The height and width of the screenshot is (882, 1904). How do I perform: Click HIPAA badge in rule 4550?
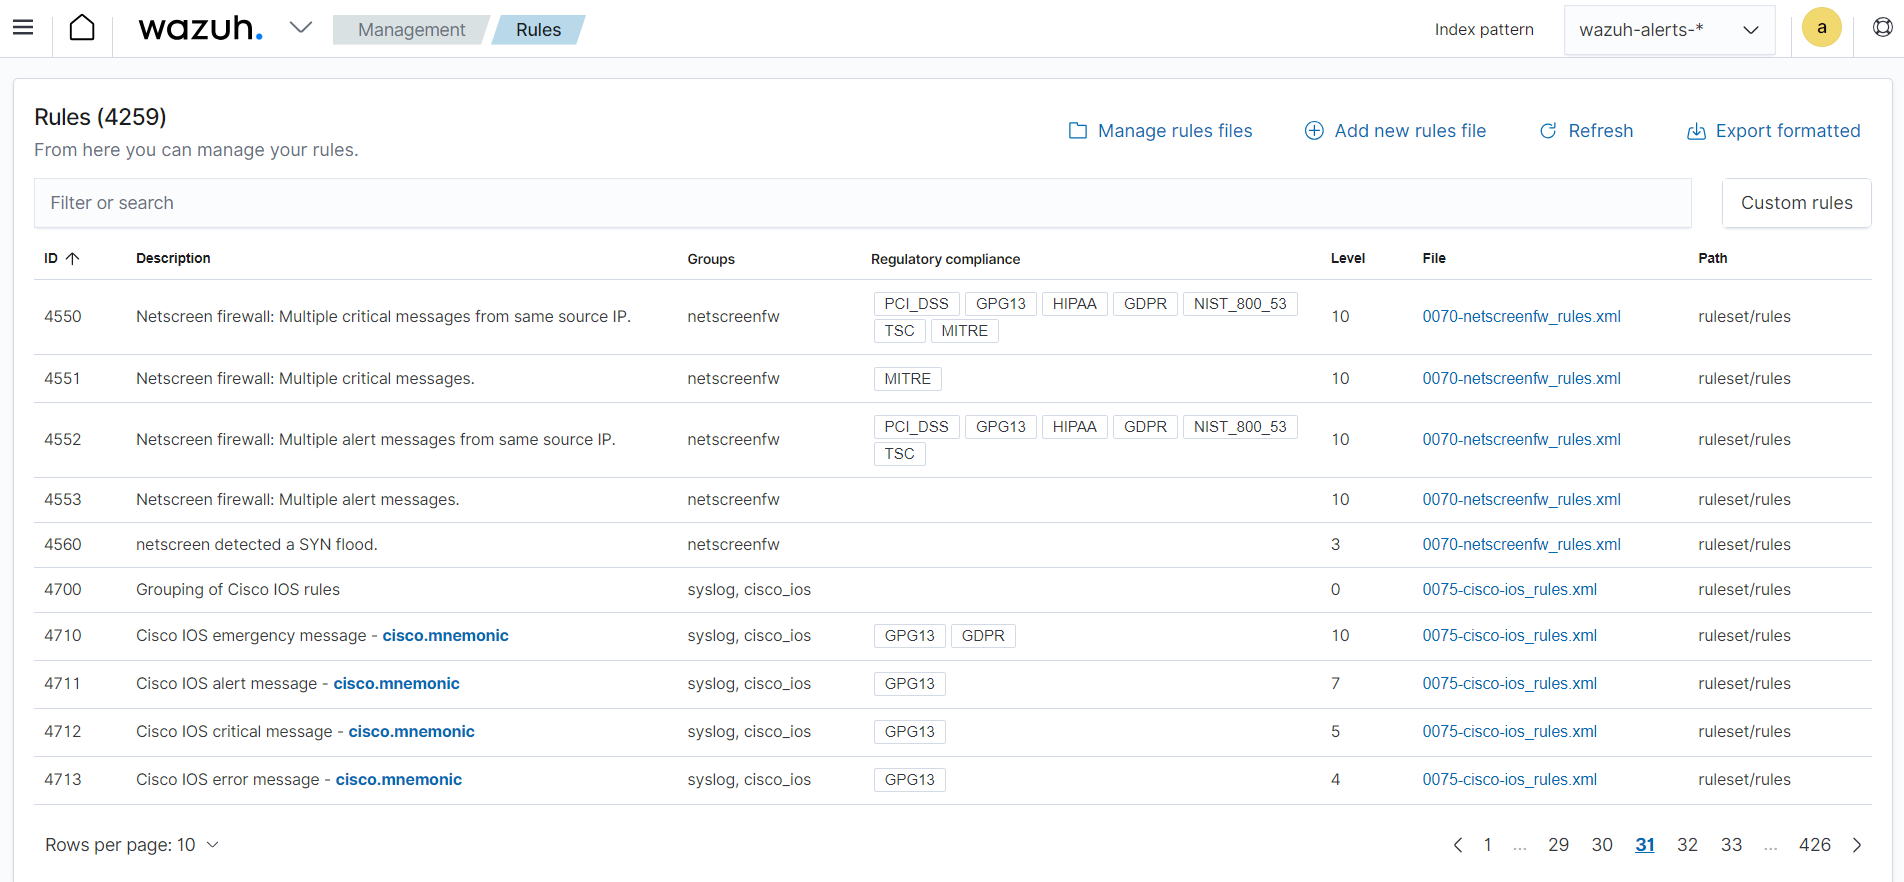tap(1074, 304)
